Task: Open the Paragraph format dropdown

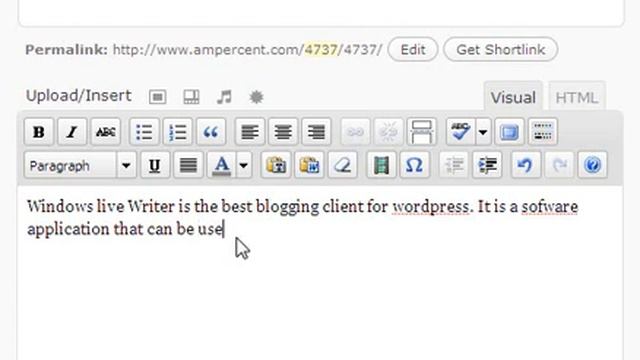Action: [x=80, y=165]
